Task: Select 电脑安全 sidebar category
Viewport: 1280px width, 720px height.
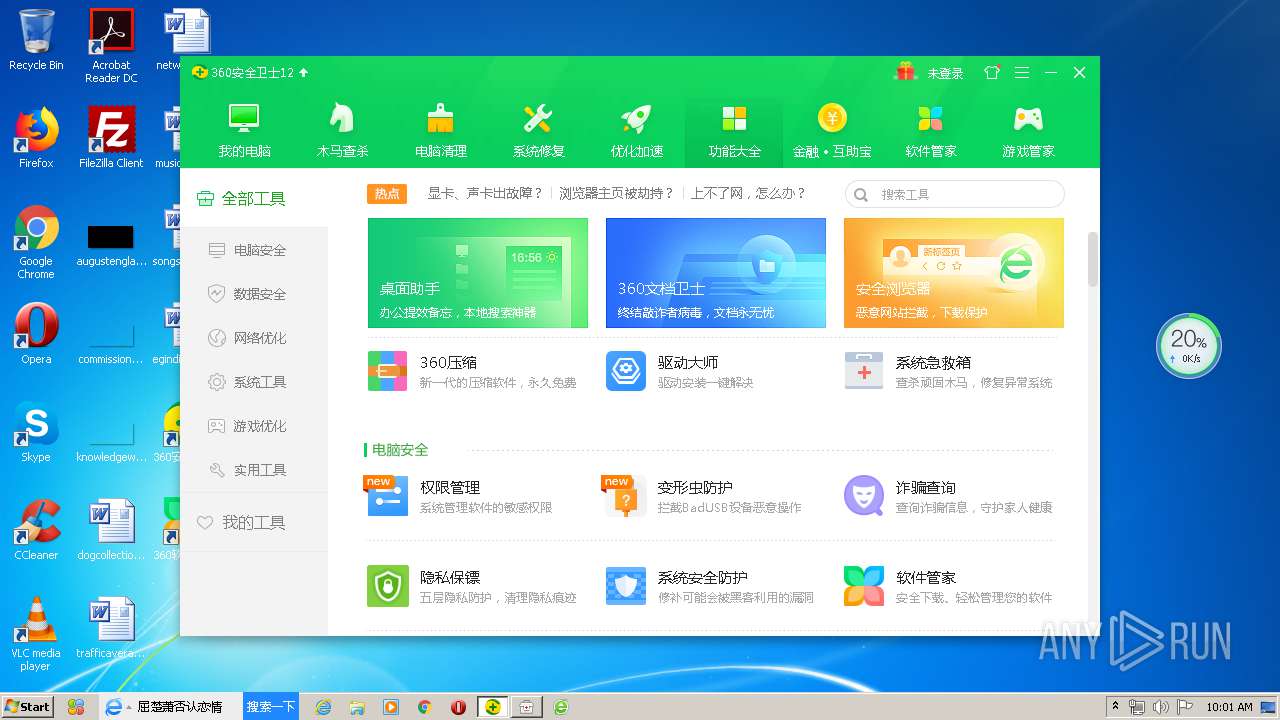Action: (254, 250)
